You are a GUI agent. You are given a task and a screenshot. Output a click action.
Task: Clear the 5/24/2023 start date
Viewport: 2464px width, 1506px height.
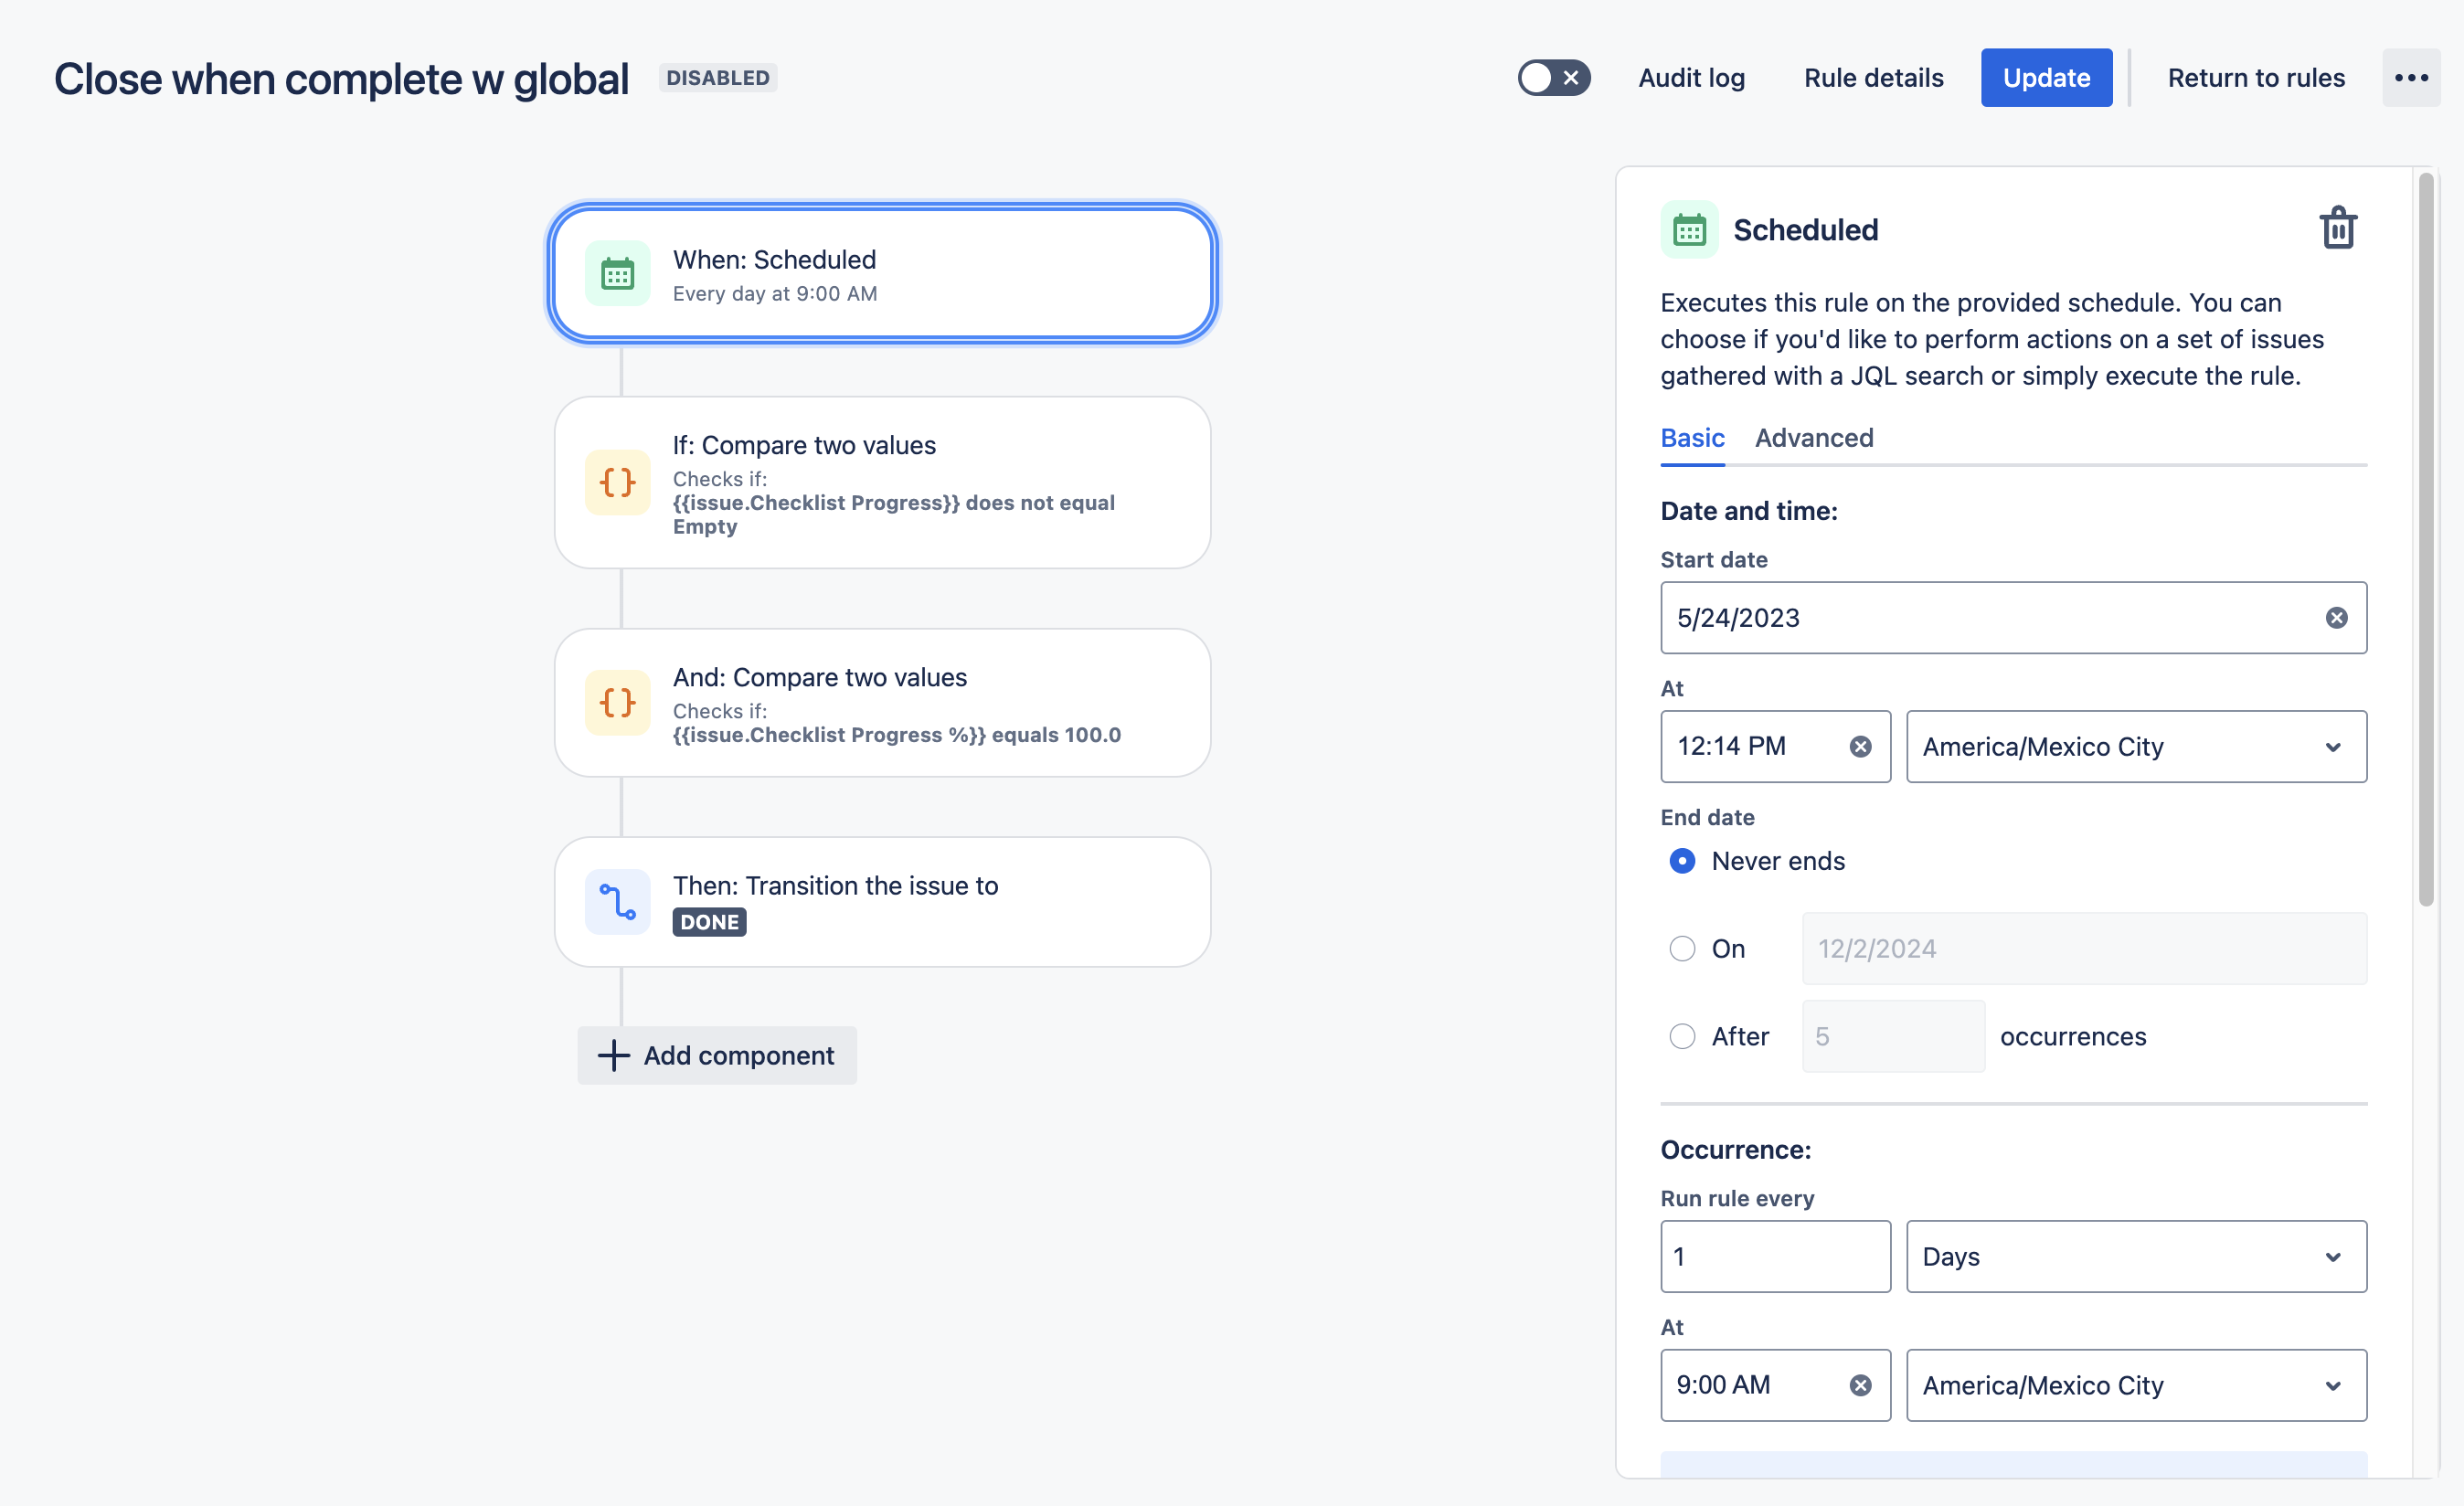pos(2336,618)
